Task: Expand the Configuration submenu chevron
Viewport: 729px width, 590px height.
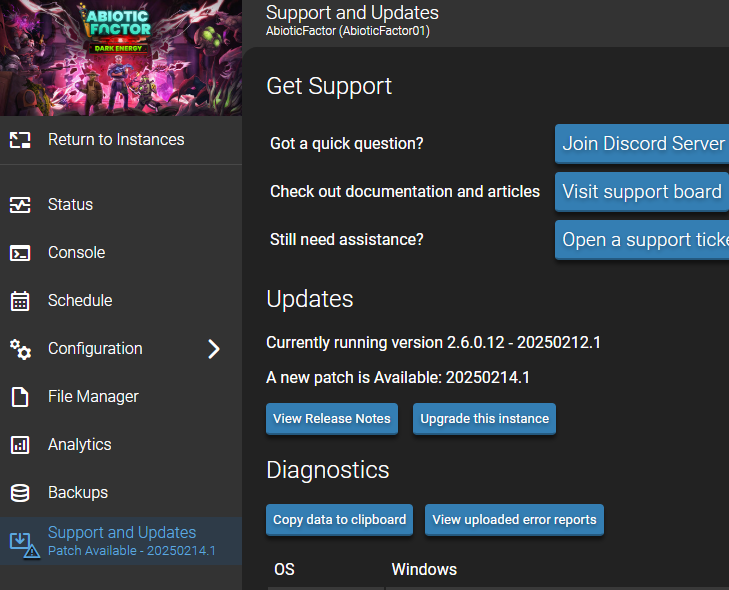Action: coord(214,349)
